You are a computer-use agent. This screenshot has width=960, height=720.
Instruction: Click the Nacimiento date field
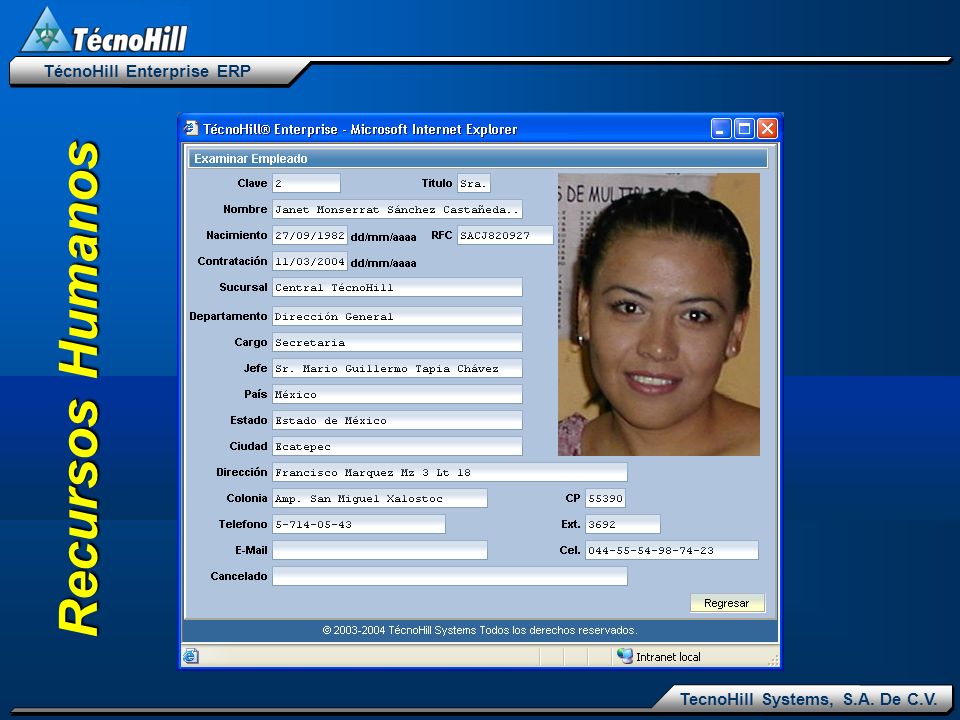(x=310, y=235)
